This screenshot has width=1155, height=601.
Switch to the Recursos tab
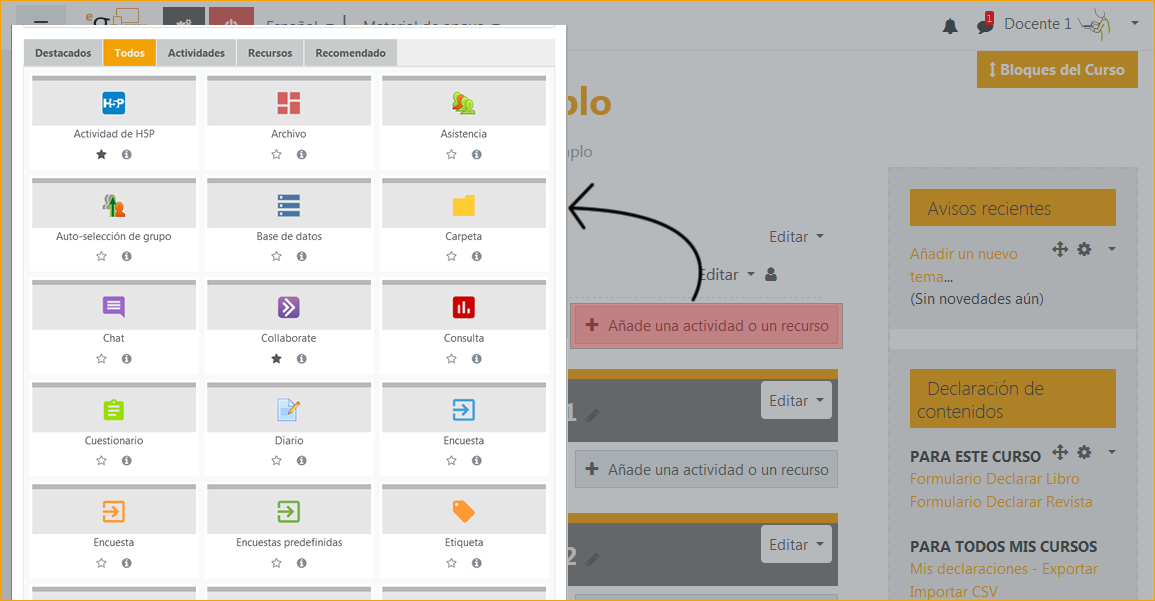pyautogui.click(x=270, y=53)
